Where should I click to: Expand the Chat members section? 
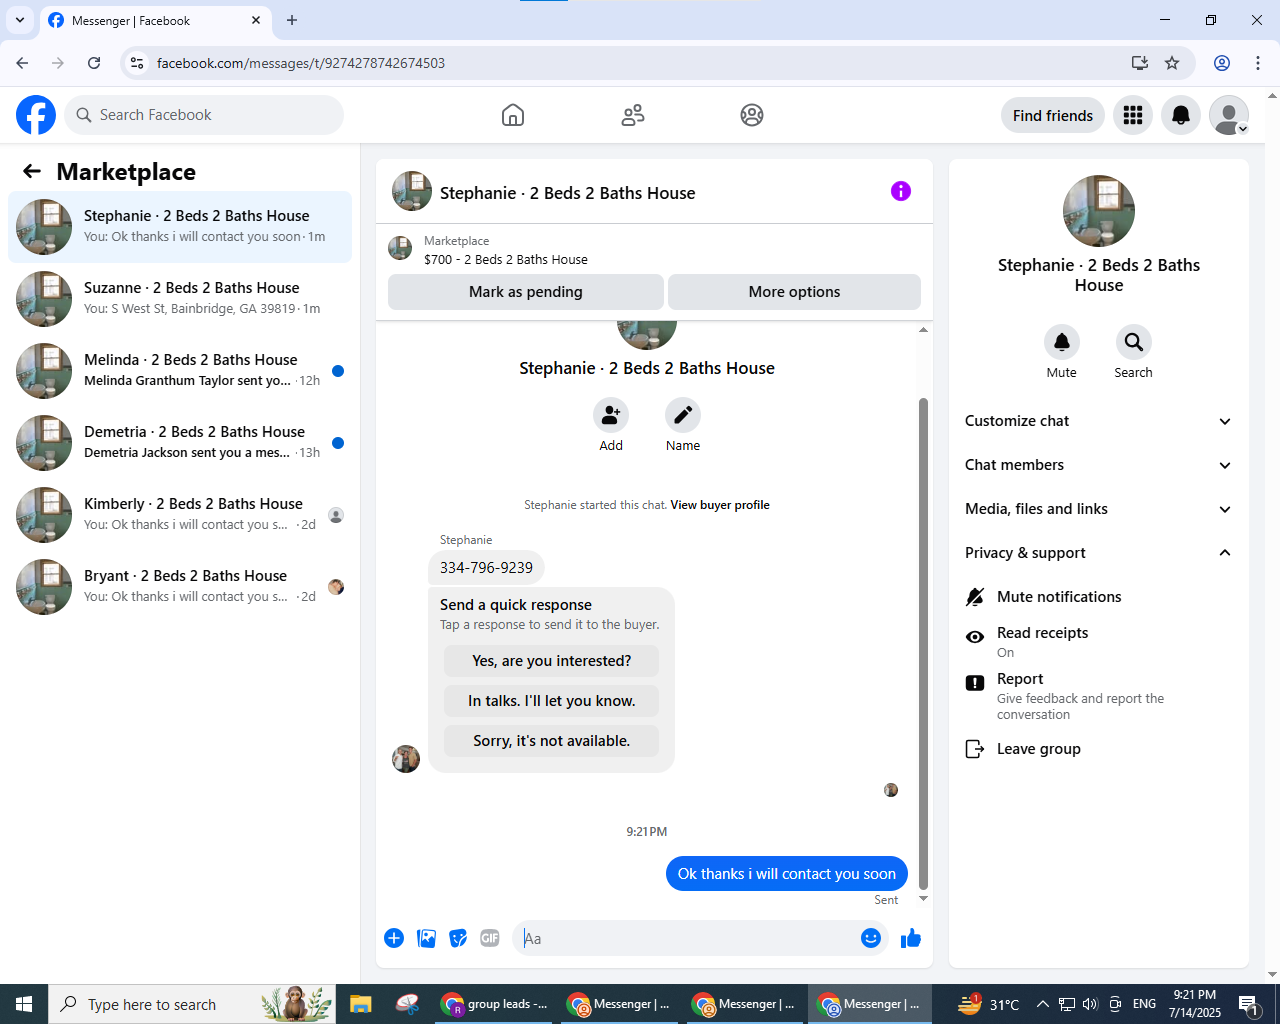[1099, 465]
